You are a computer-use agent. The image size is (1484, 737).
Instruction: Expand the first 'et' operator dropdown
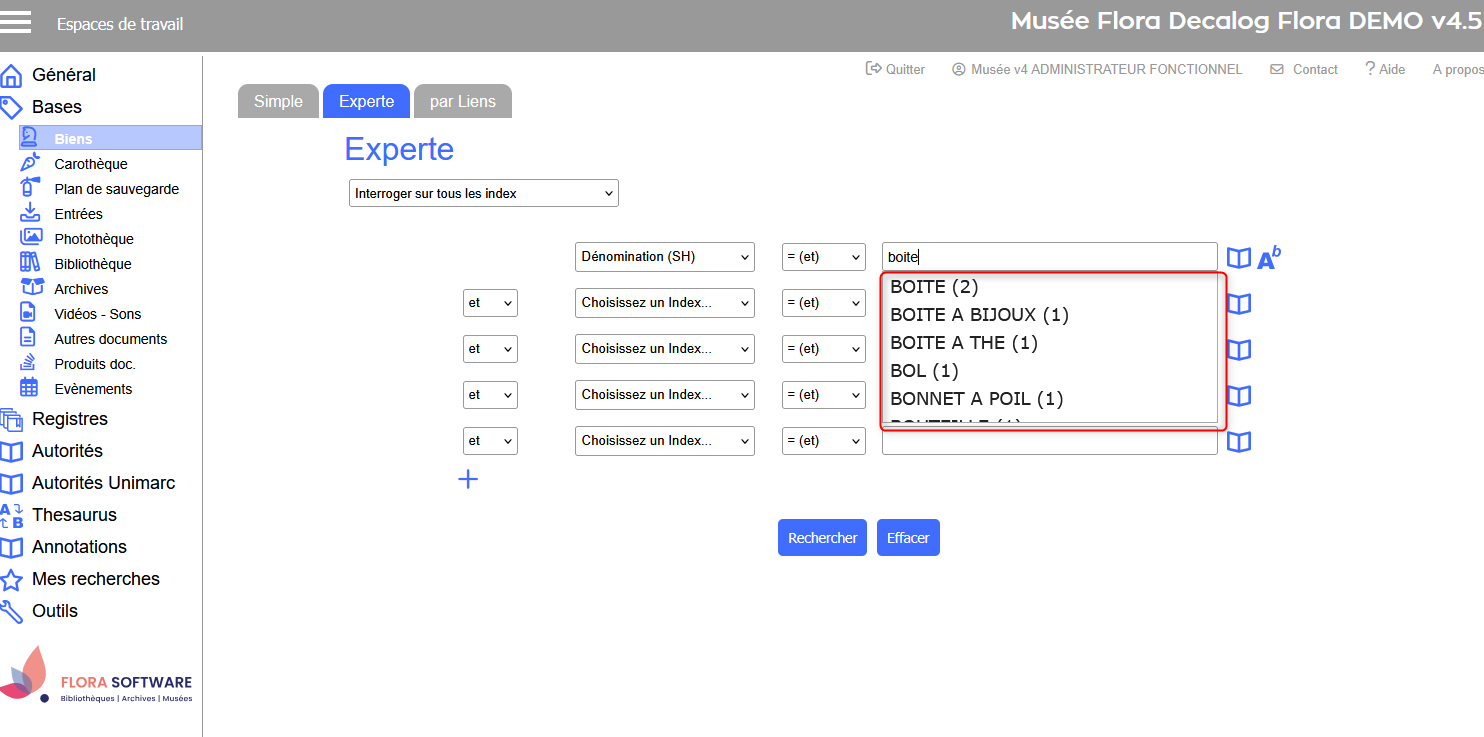click(490, 303)
